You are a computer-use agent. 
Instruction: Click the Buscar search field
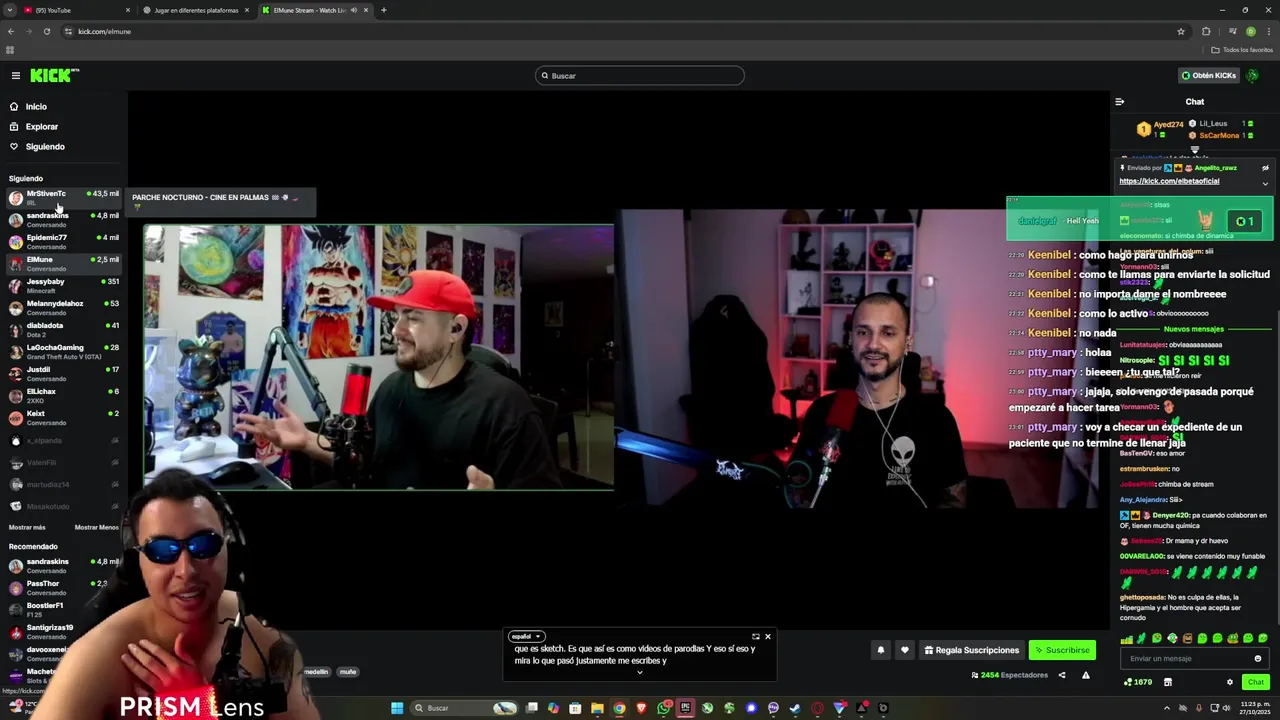coord(640,76)
